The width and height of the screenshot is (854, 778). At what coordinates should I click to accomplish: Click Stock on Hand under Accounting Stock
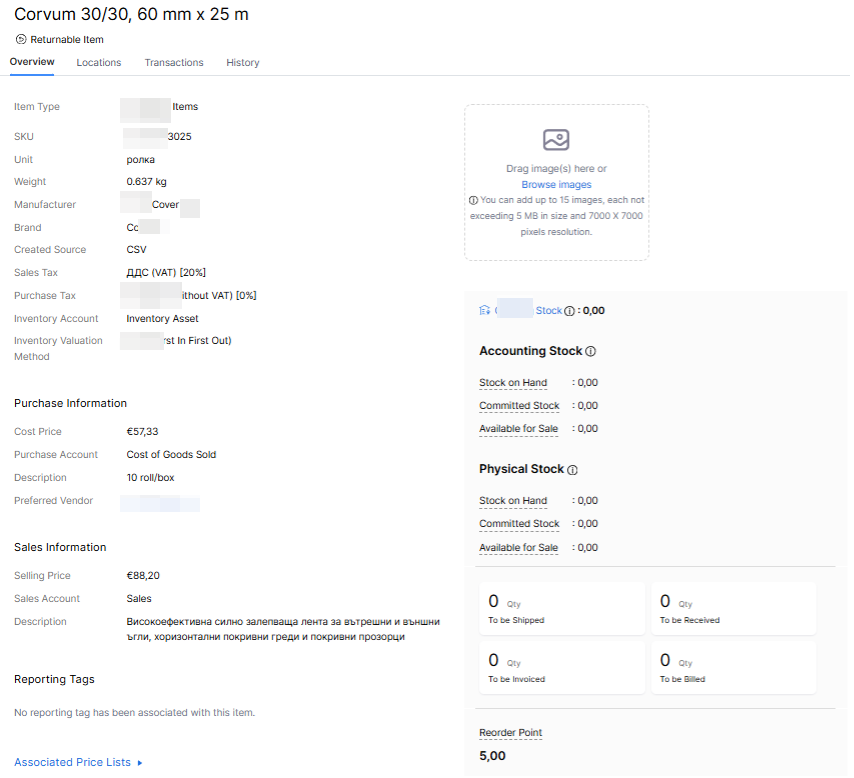(513, 382)
